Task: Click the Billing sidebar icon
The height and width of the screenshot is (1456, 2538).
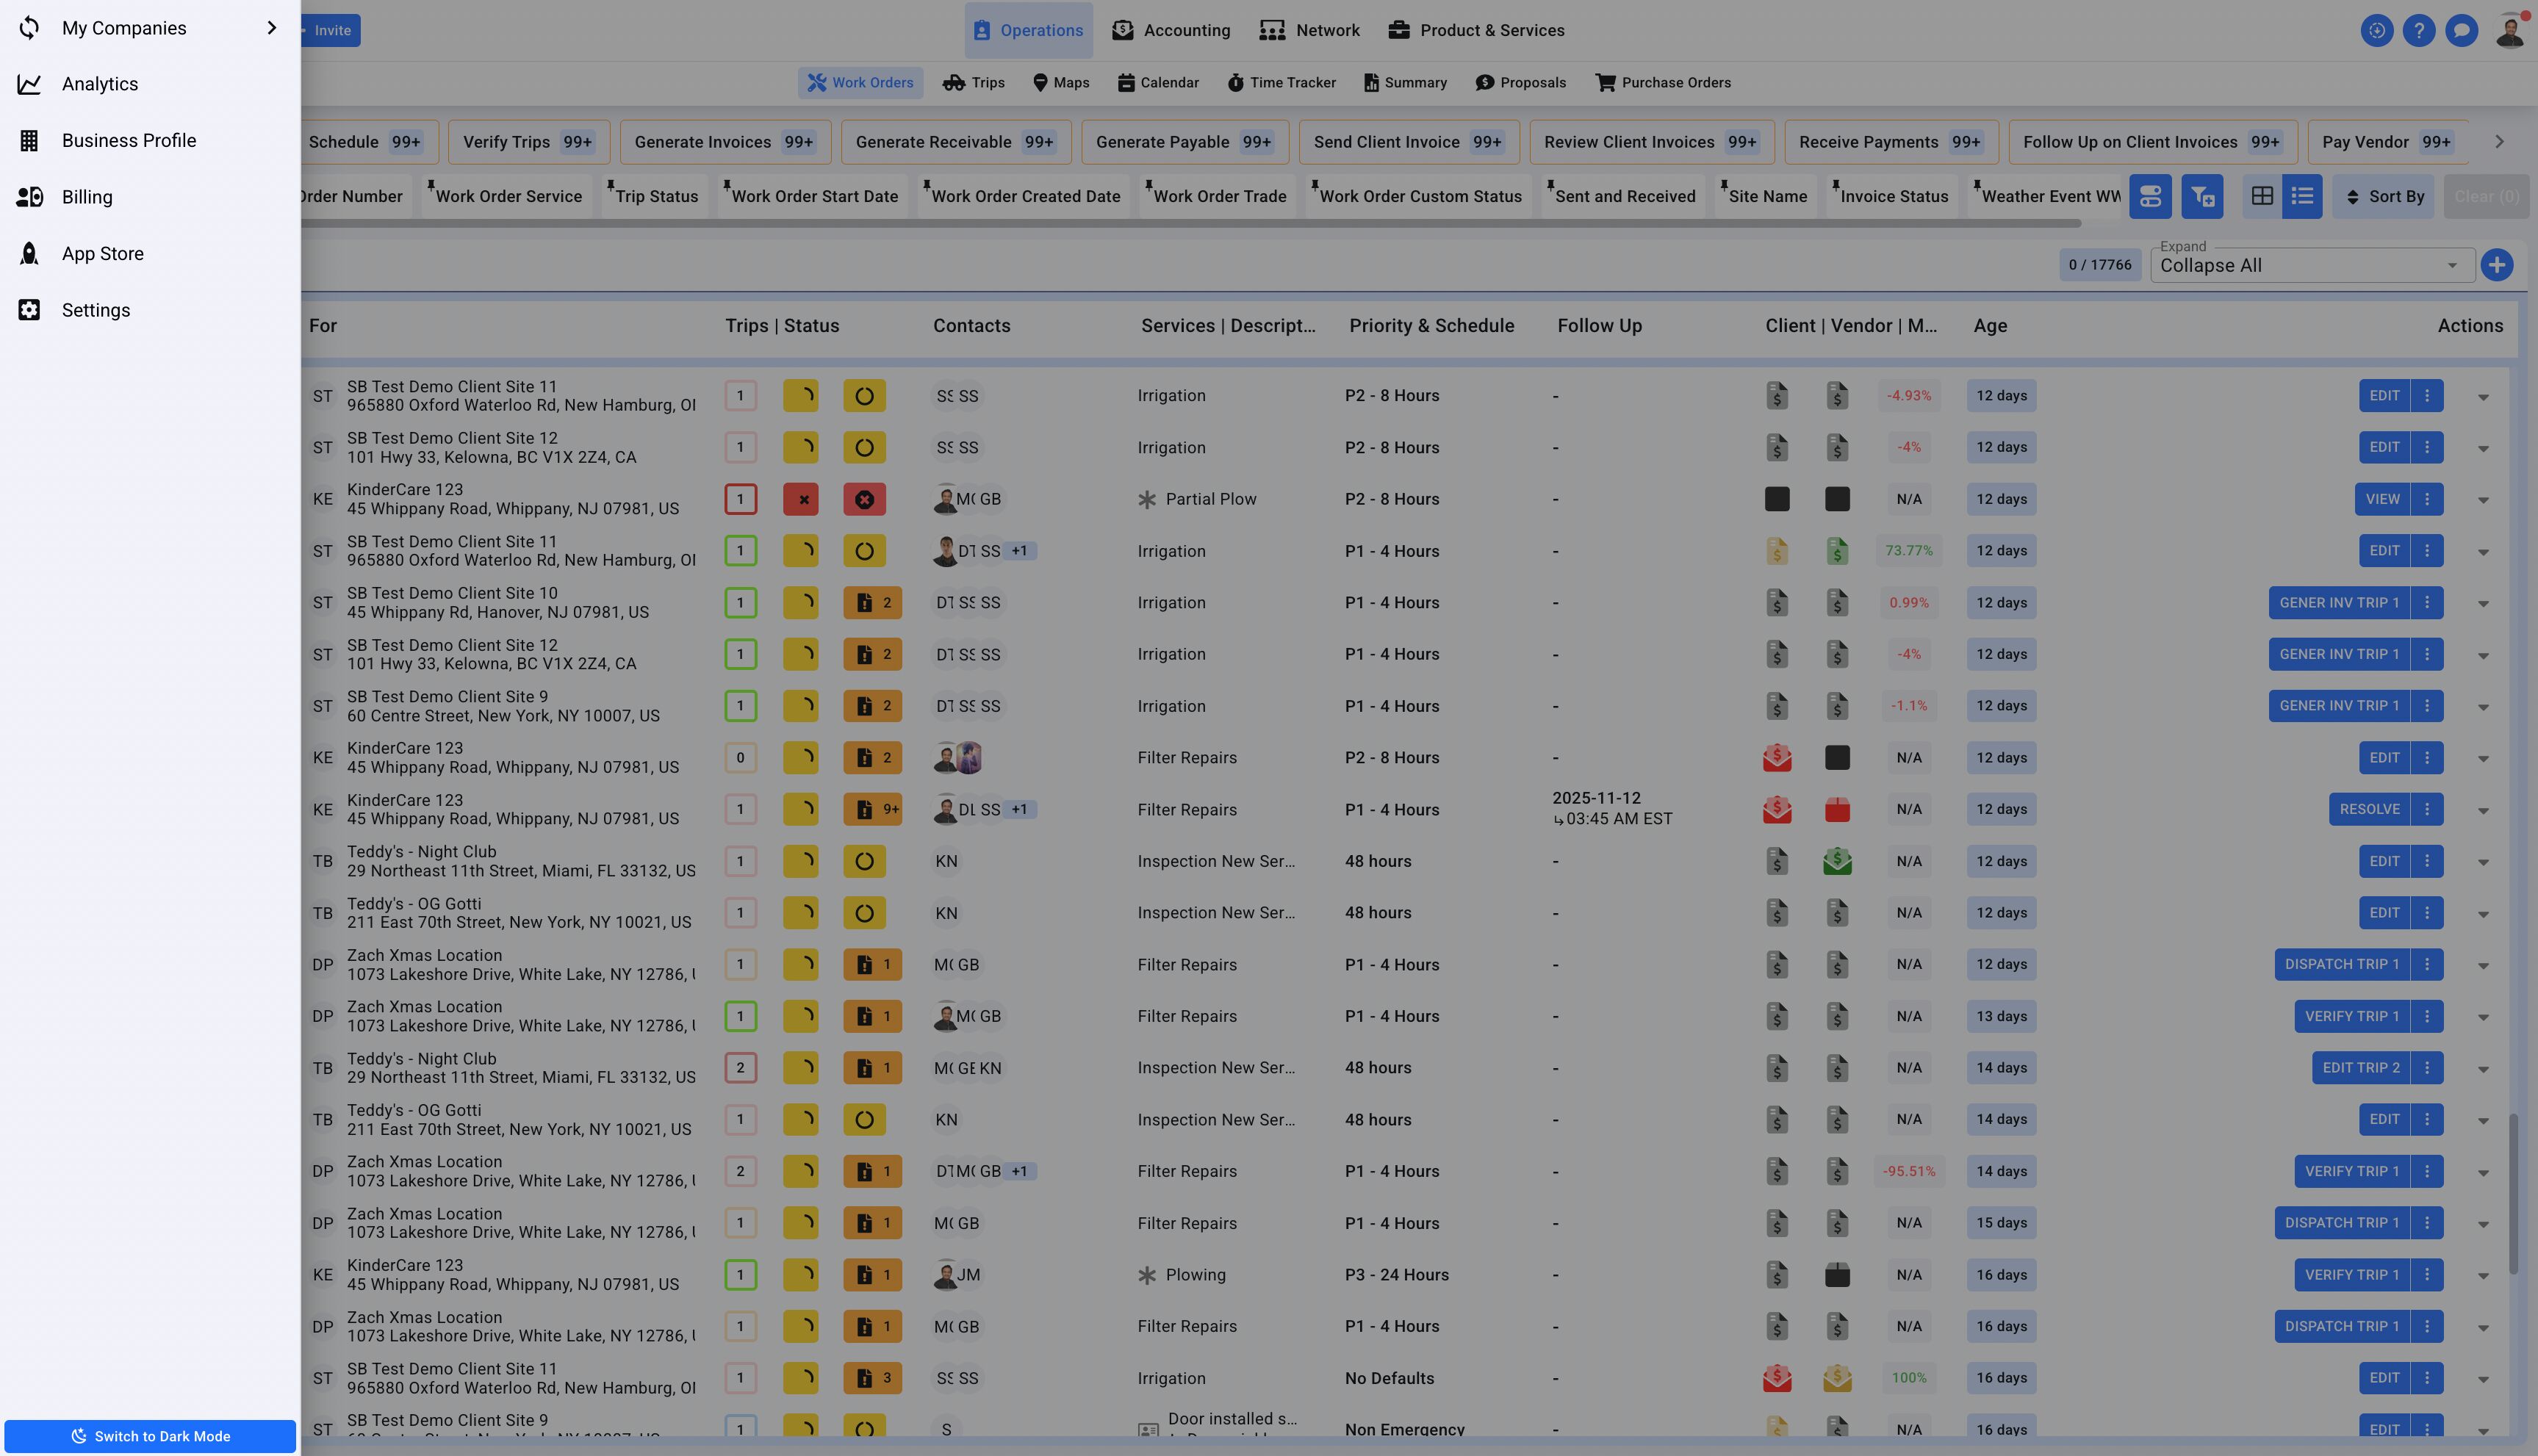Action: [x=29, y=197]
